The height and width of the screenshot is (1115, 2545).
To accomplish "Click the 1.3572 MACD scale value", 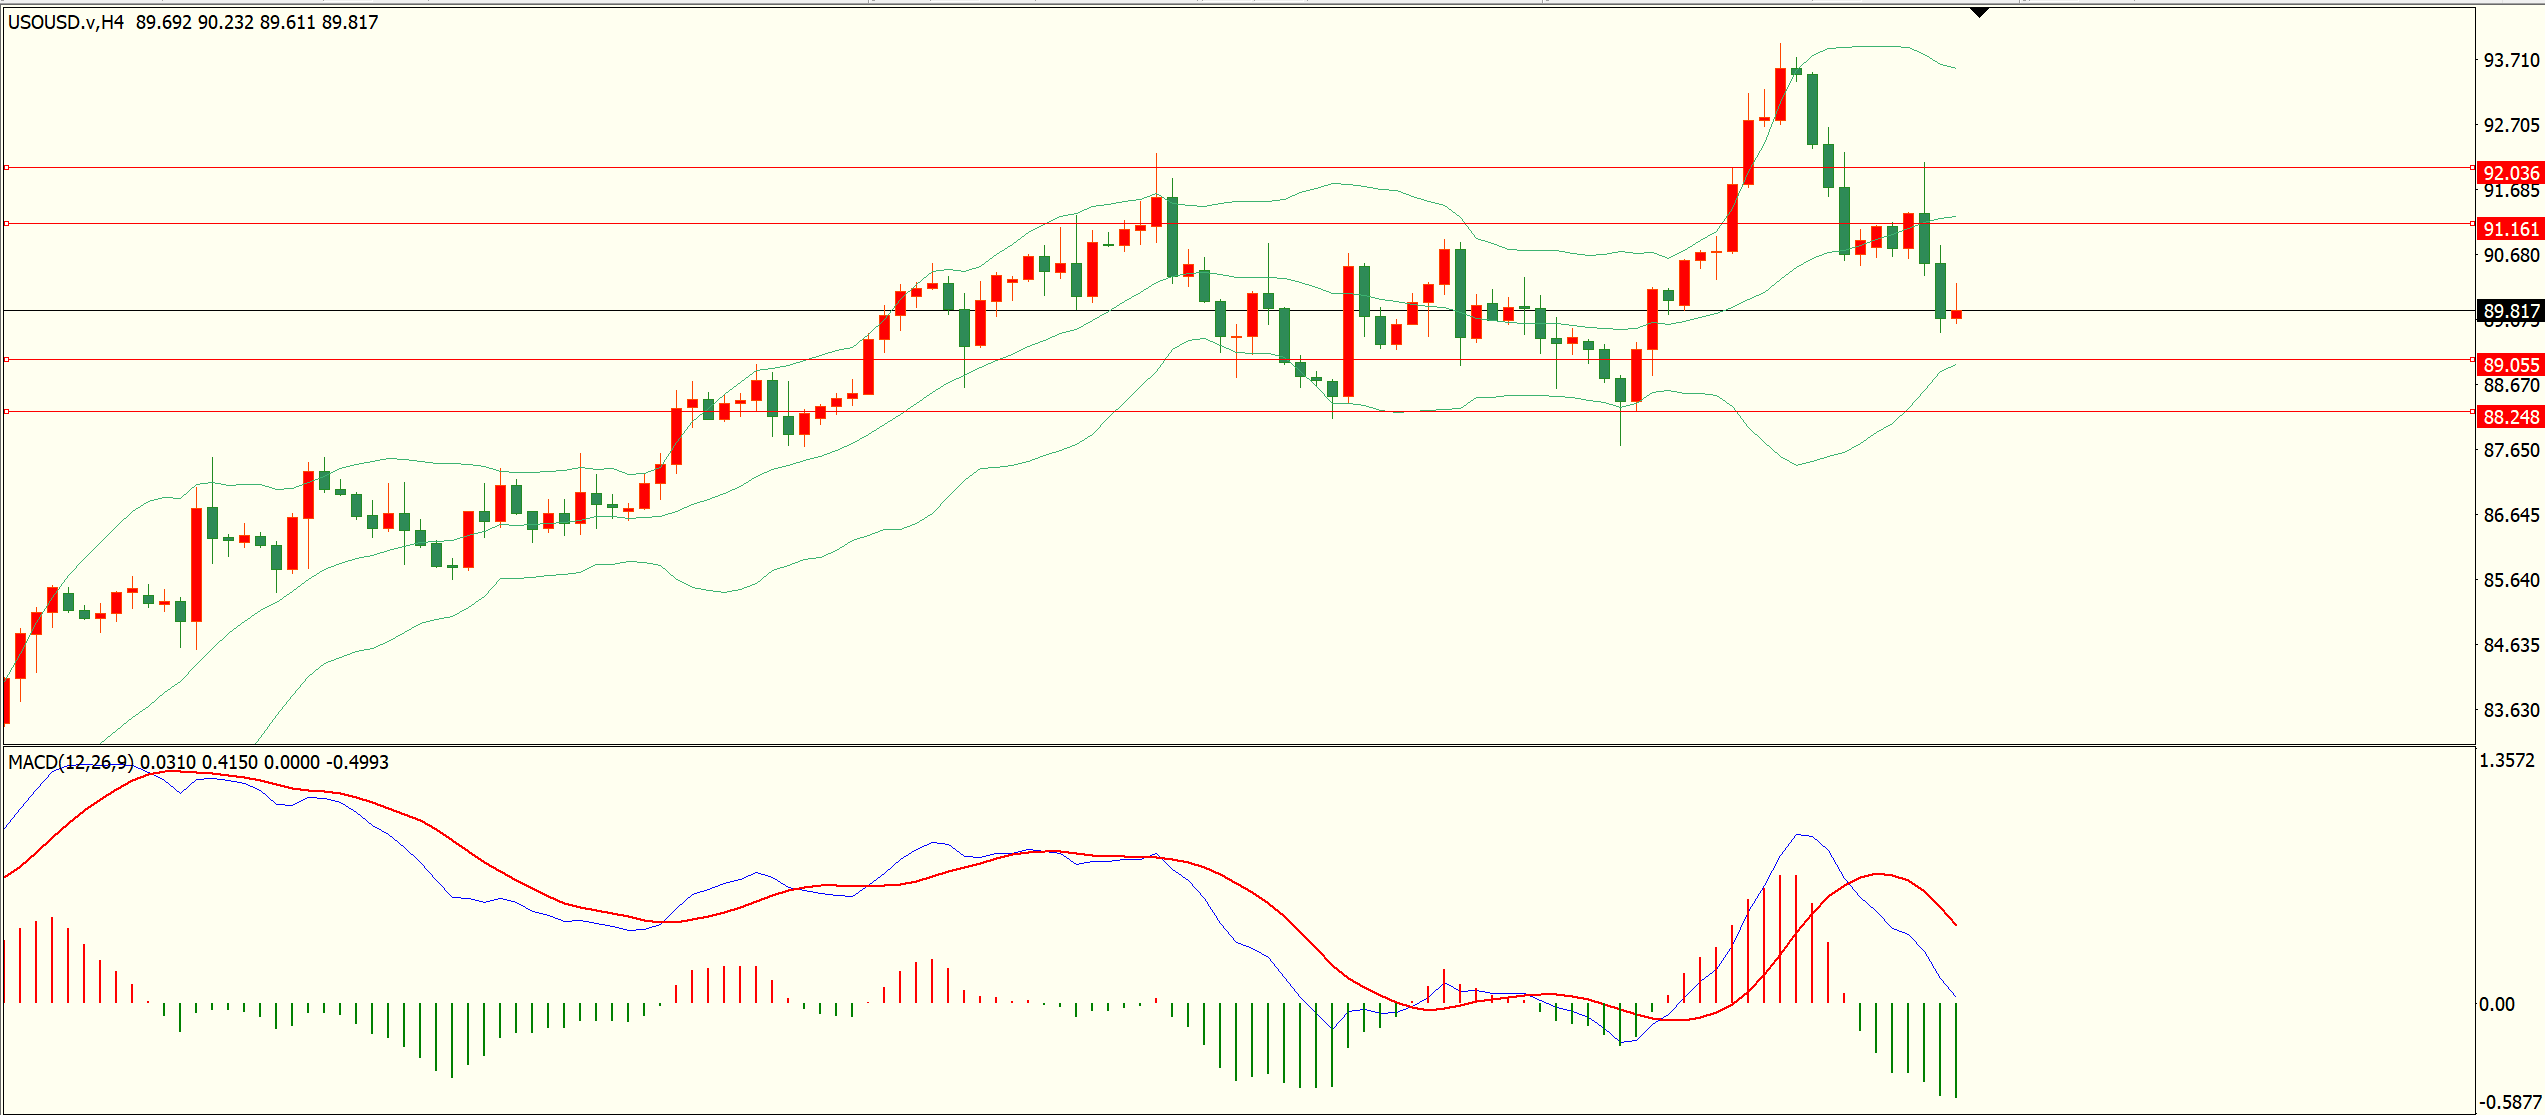I will 2507,760.
